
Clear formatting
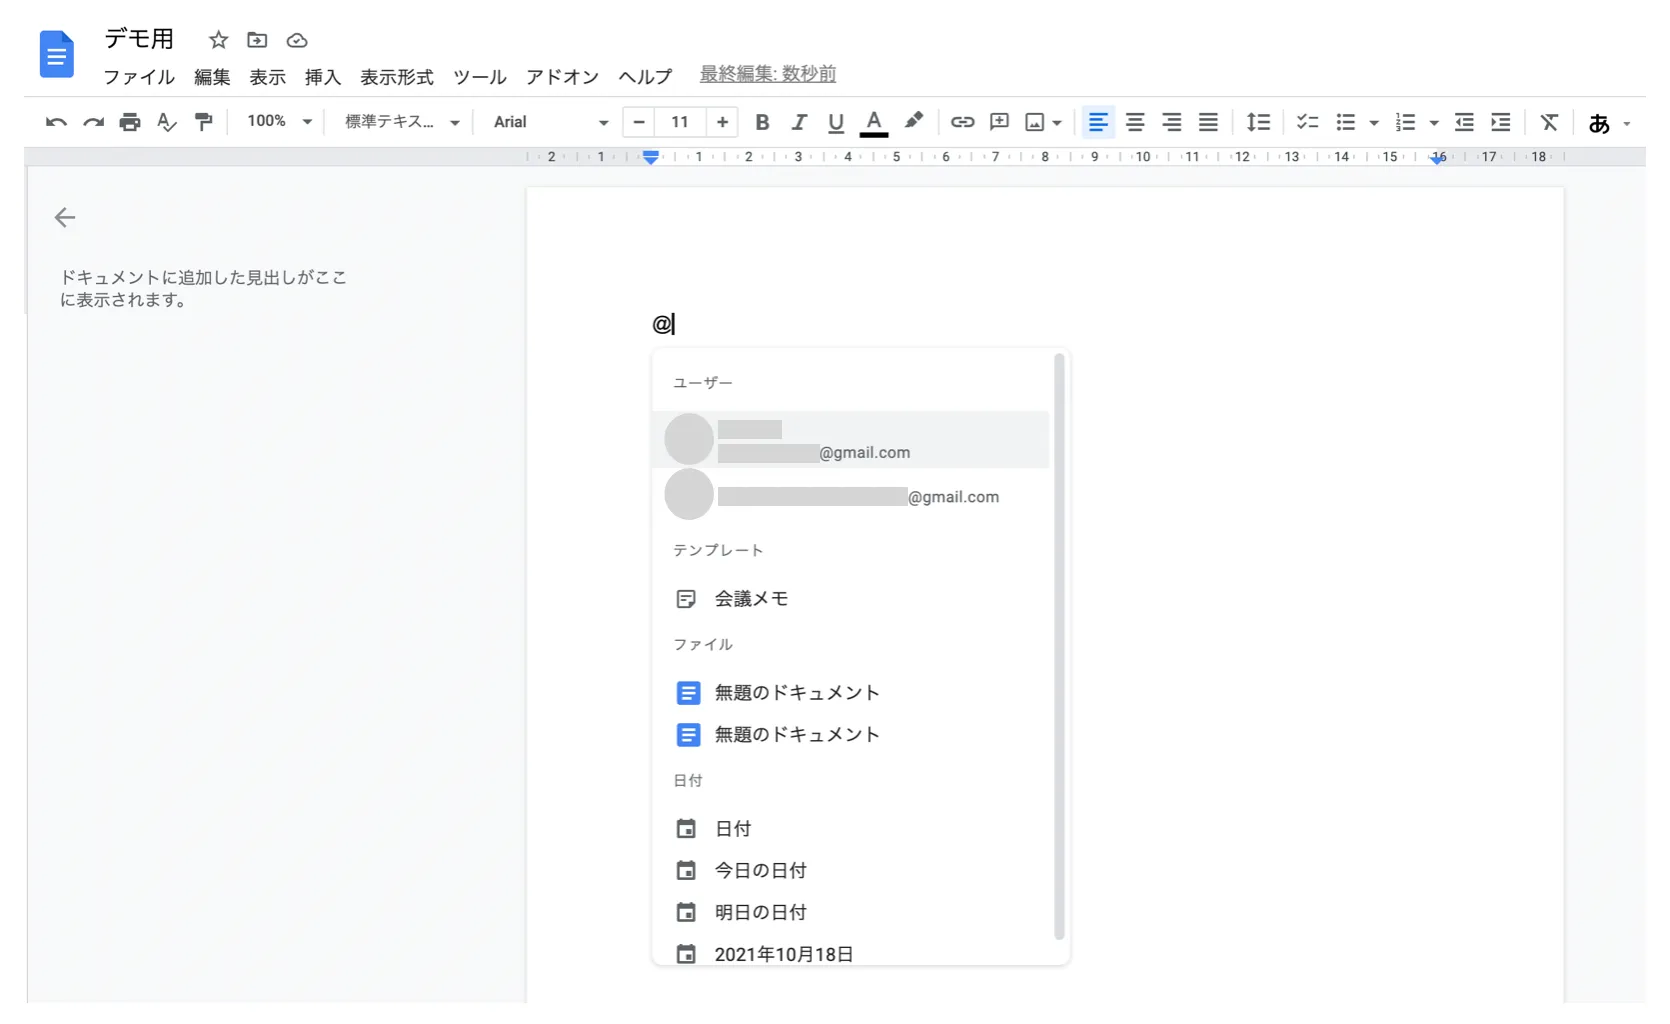point(1549,122)
